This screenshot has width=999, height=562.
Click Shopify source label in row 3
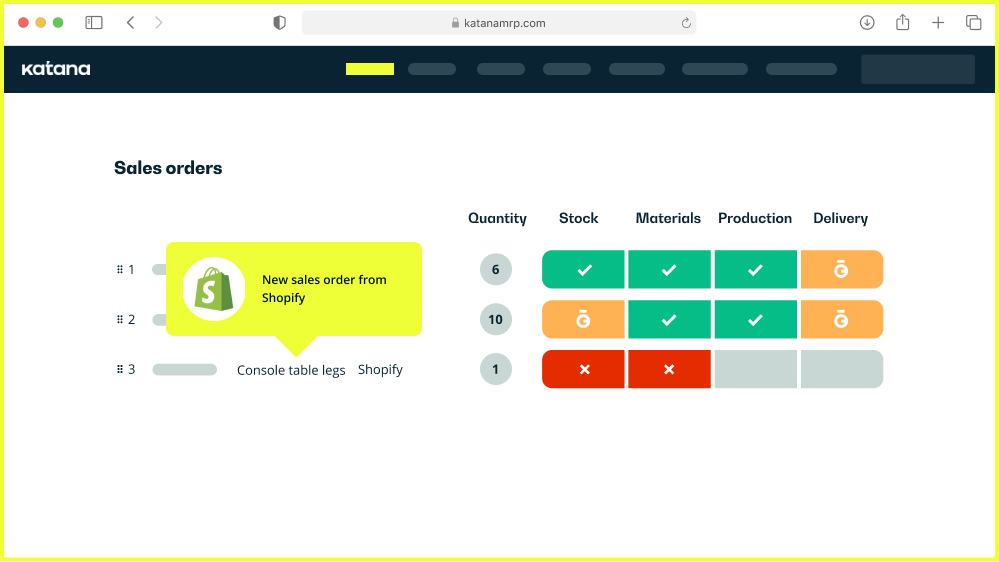380,370
